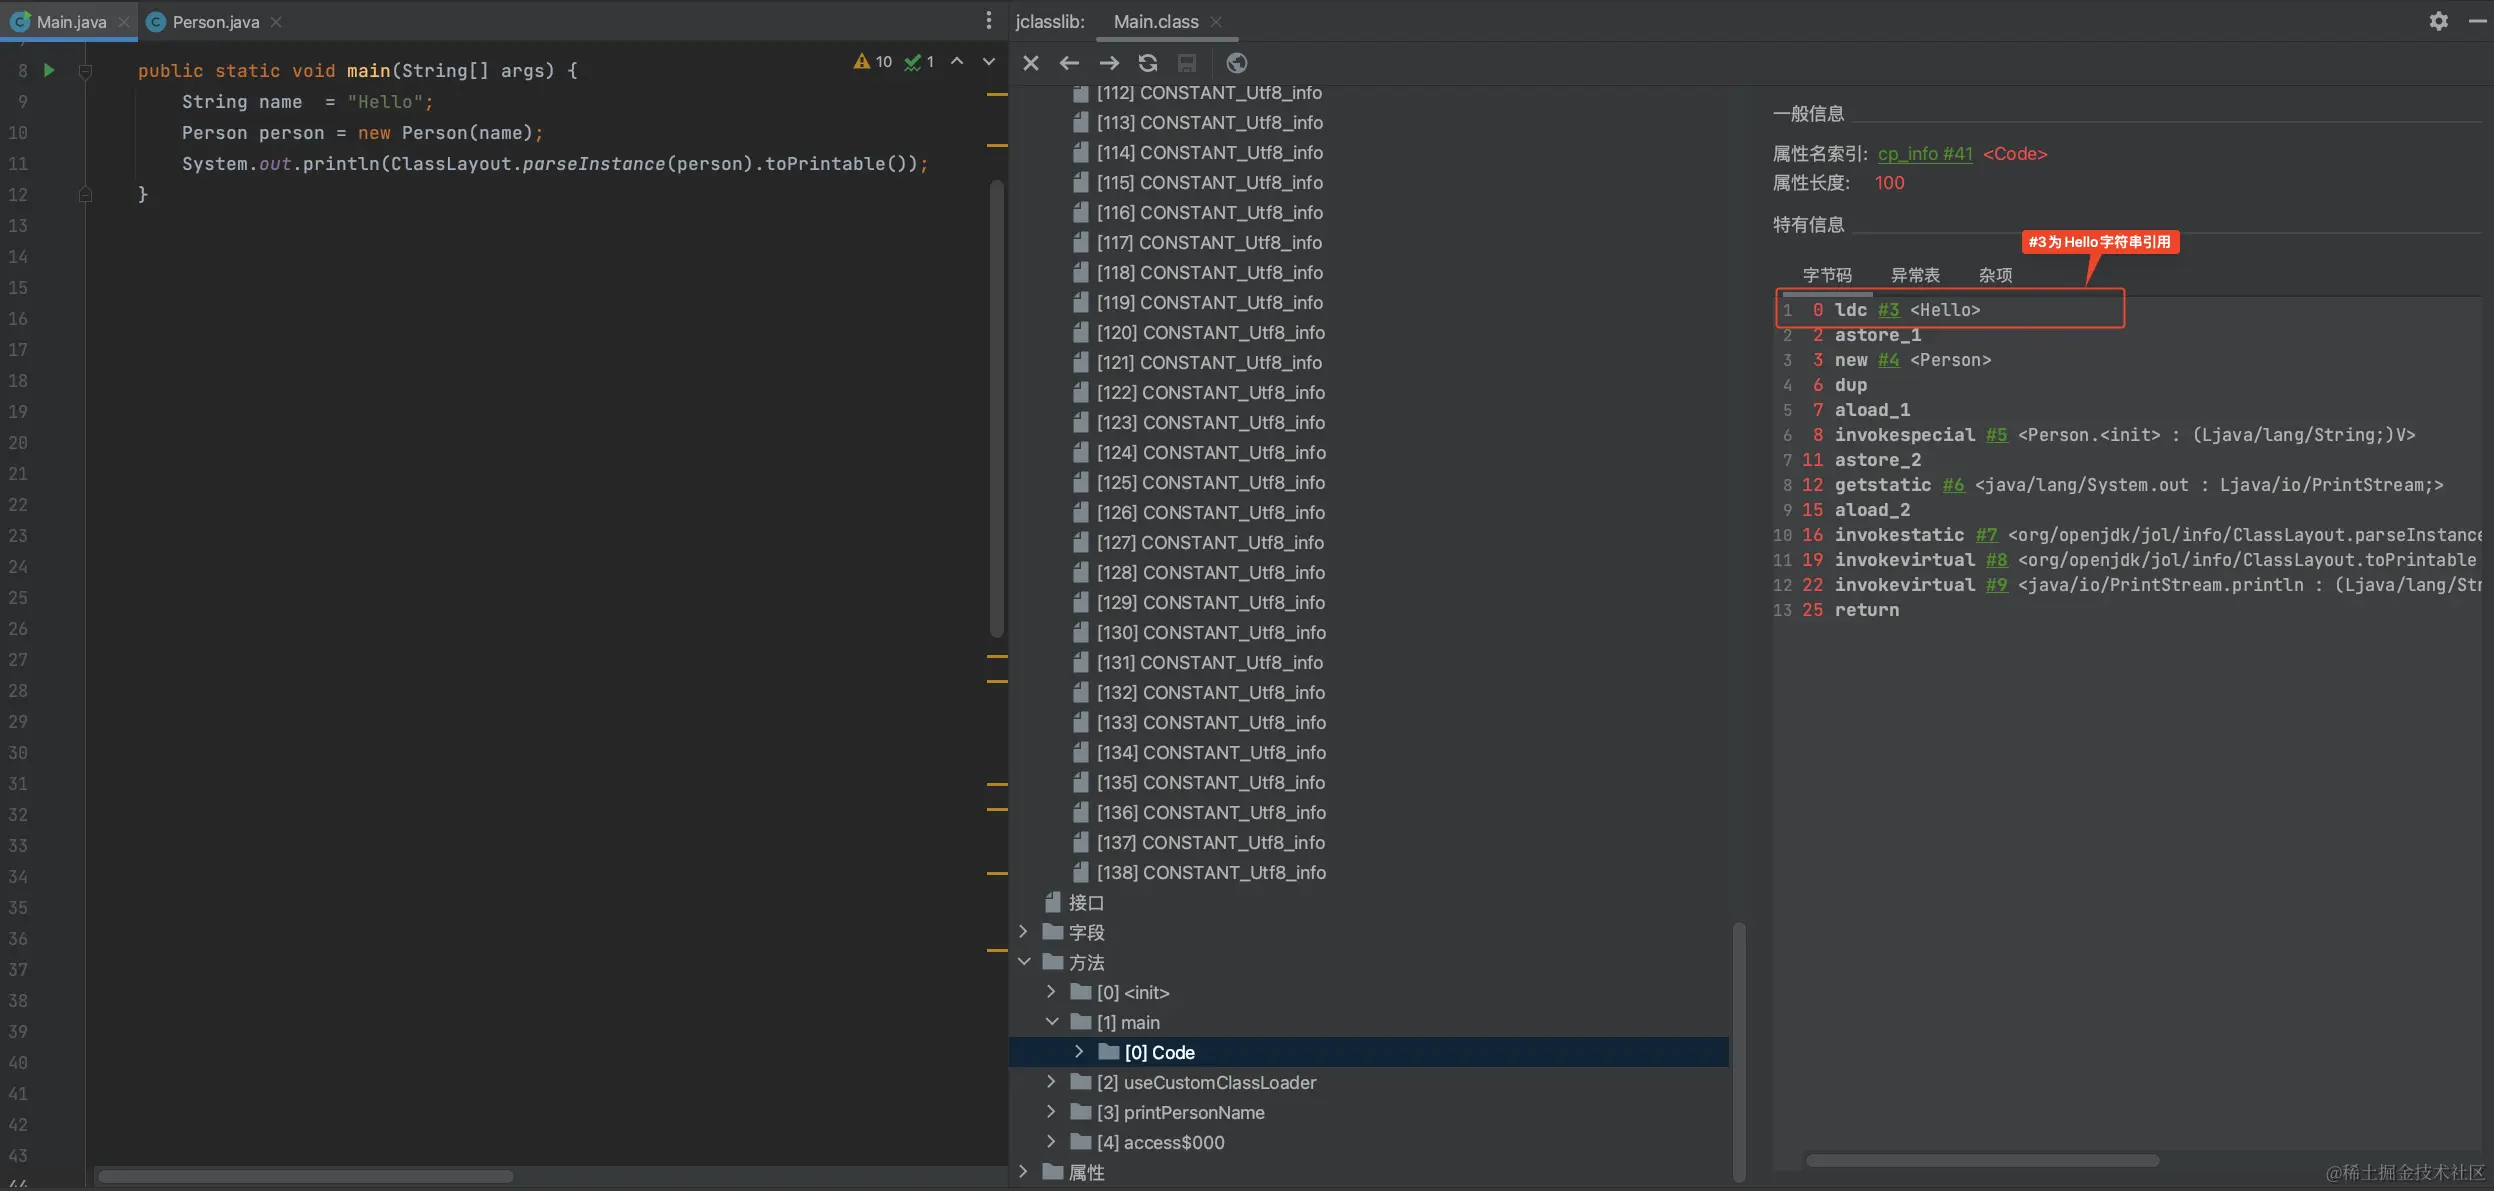Screen dimensions: 2494x1191
Task: Click the fold end marker at line 12
Action: (x=85, y=195)
